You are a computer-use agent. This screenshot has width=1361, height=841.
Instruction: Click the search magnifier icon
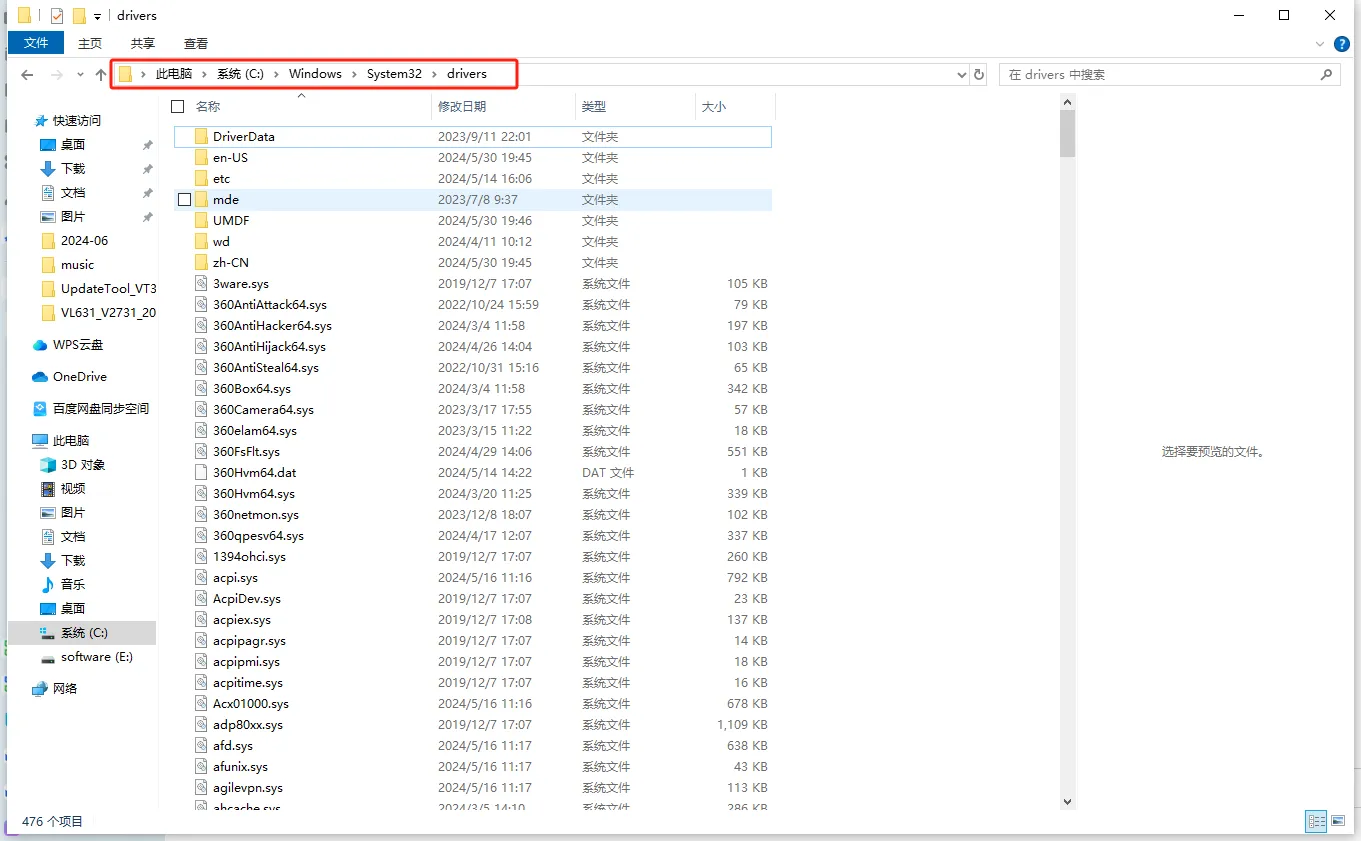pyautogui.click(x=1326, y=75)
